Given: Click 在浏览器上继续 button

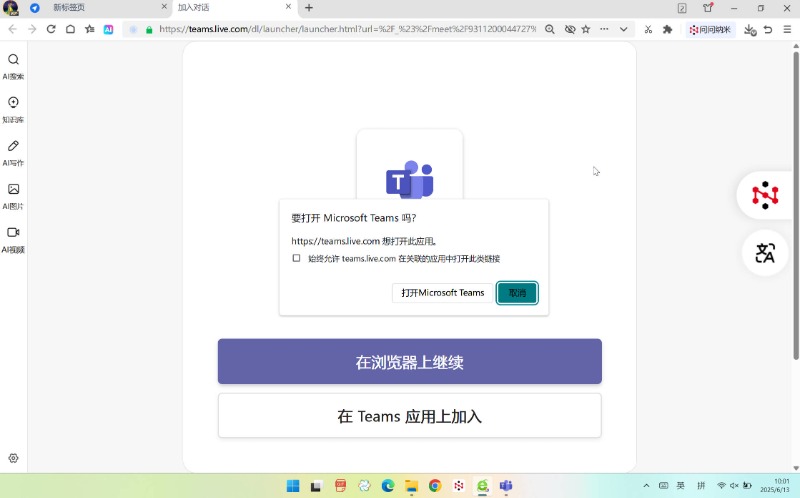Looking at the screenshot, I should (409, 362).
